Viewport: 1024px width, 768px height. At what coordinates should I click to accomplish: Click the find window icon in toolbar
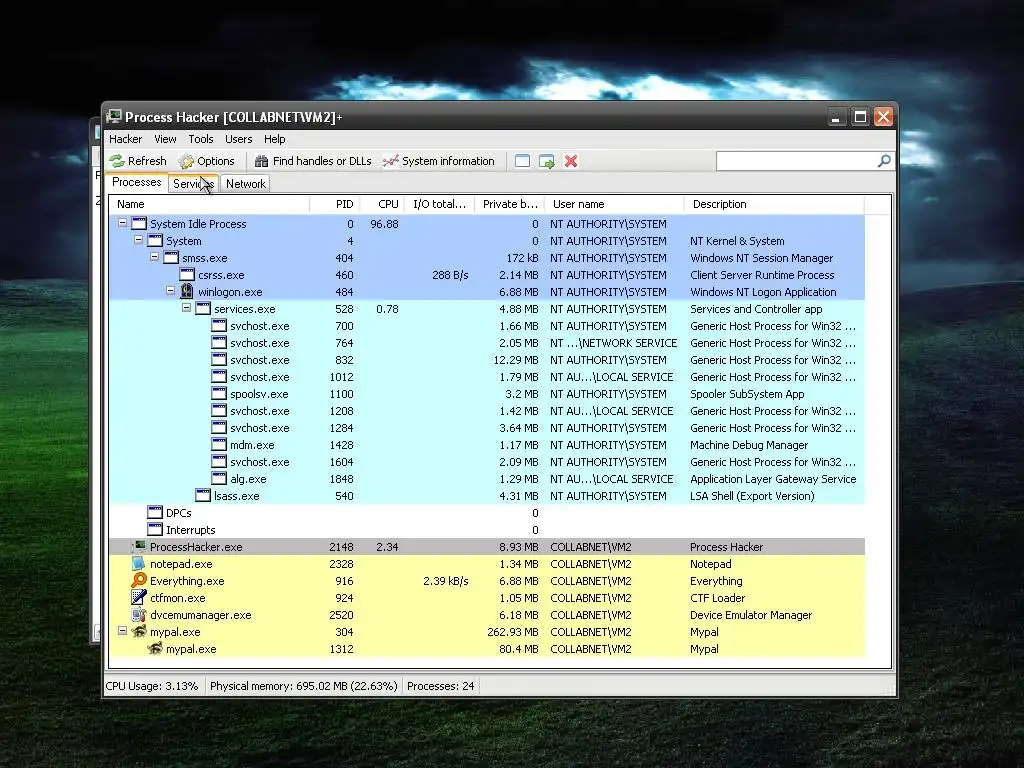[x=522, y=161]
